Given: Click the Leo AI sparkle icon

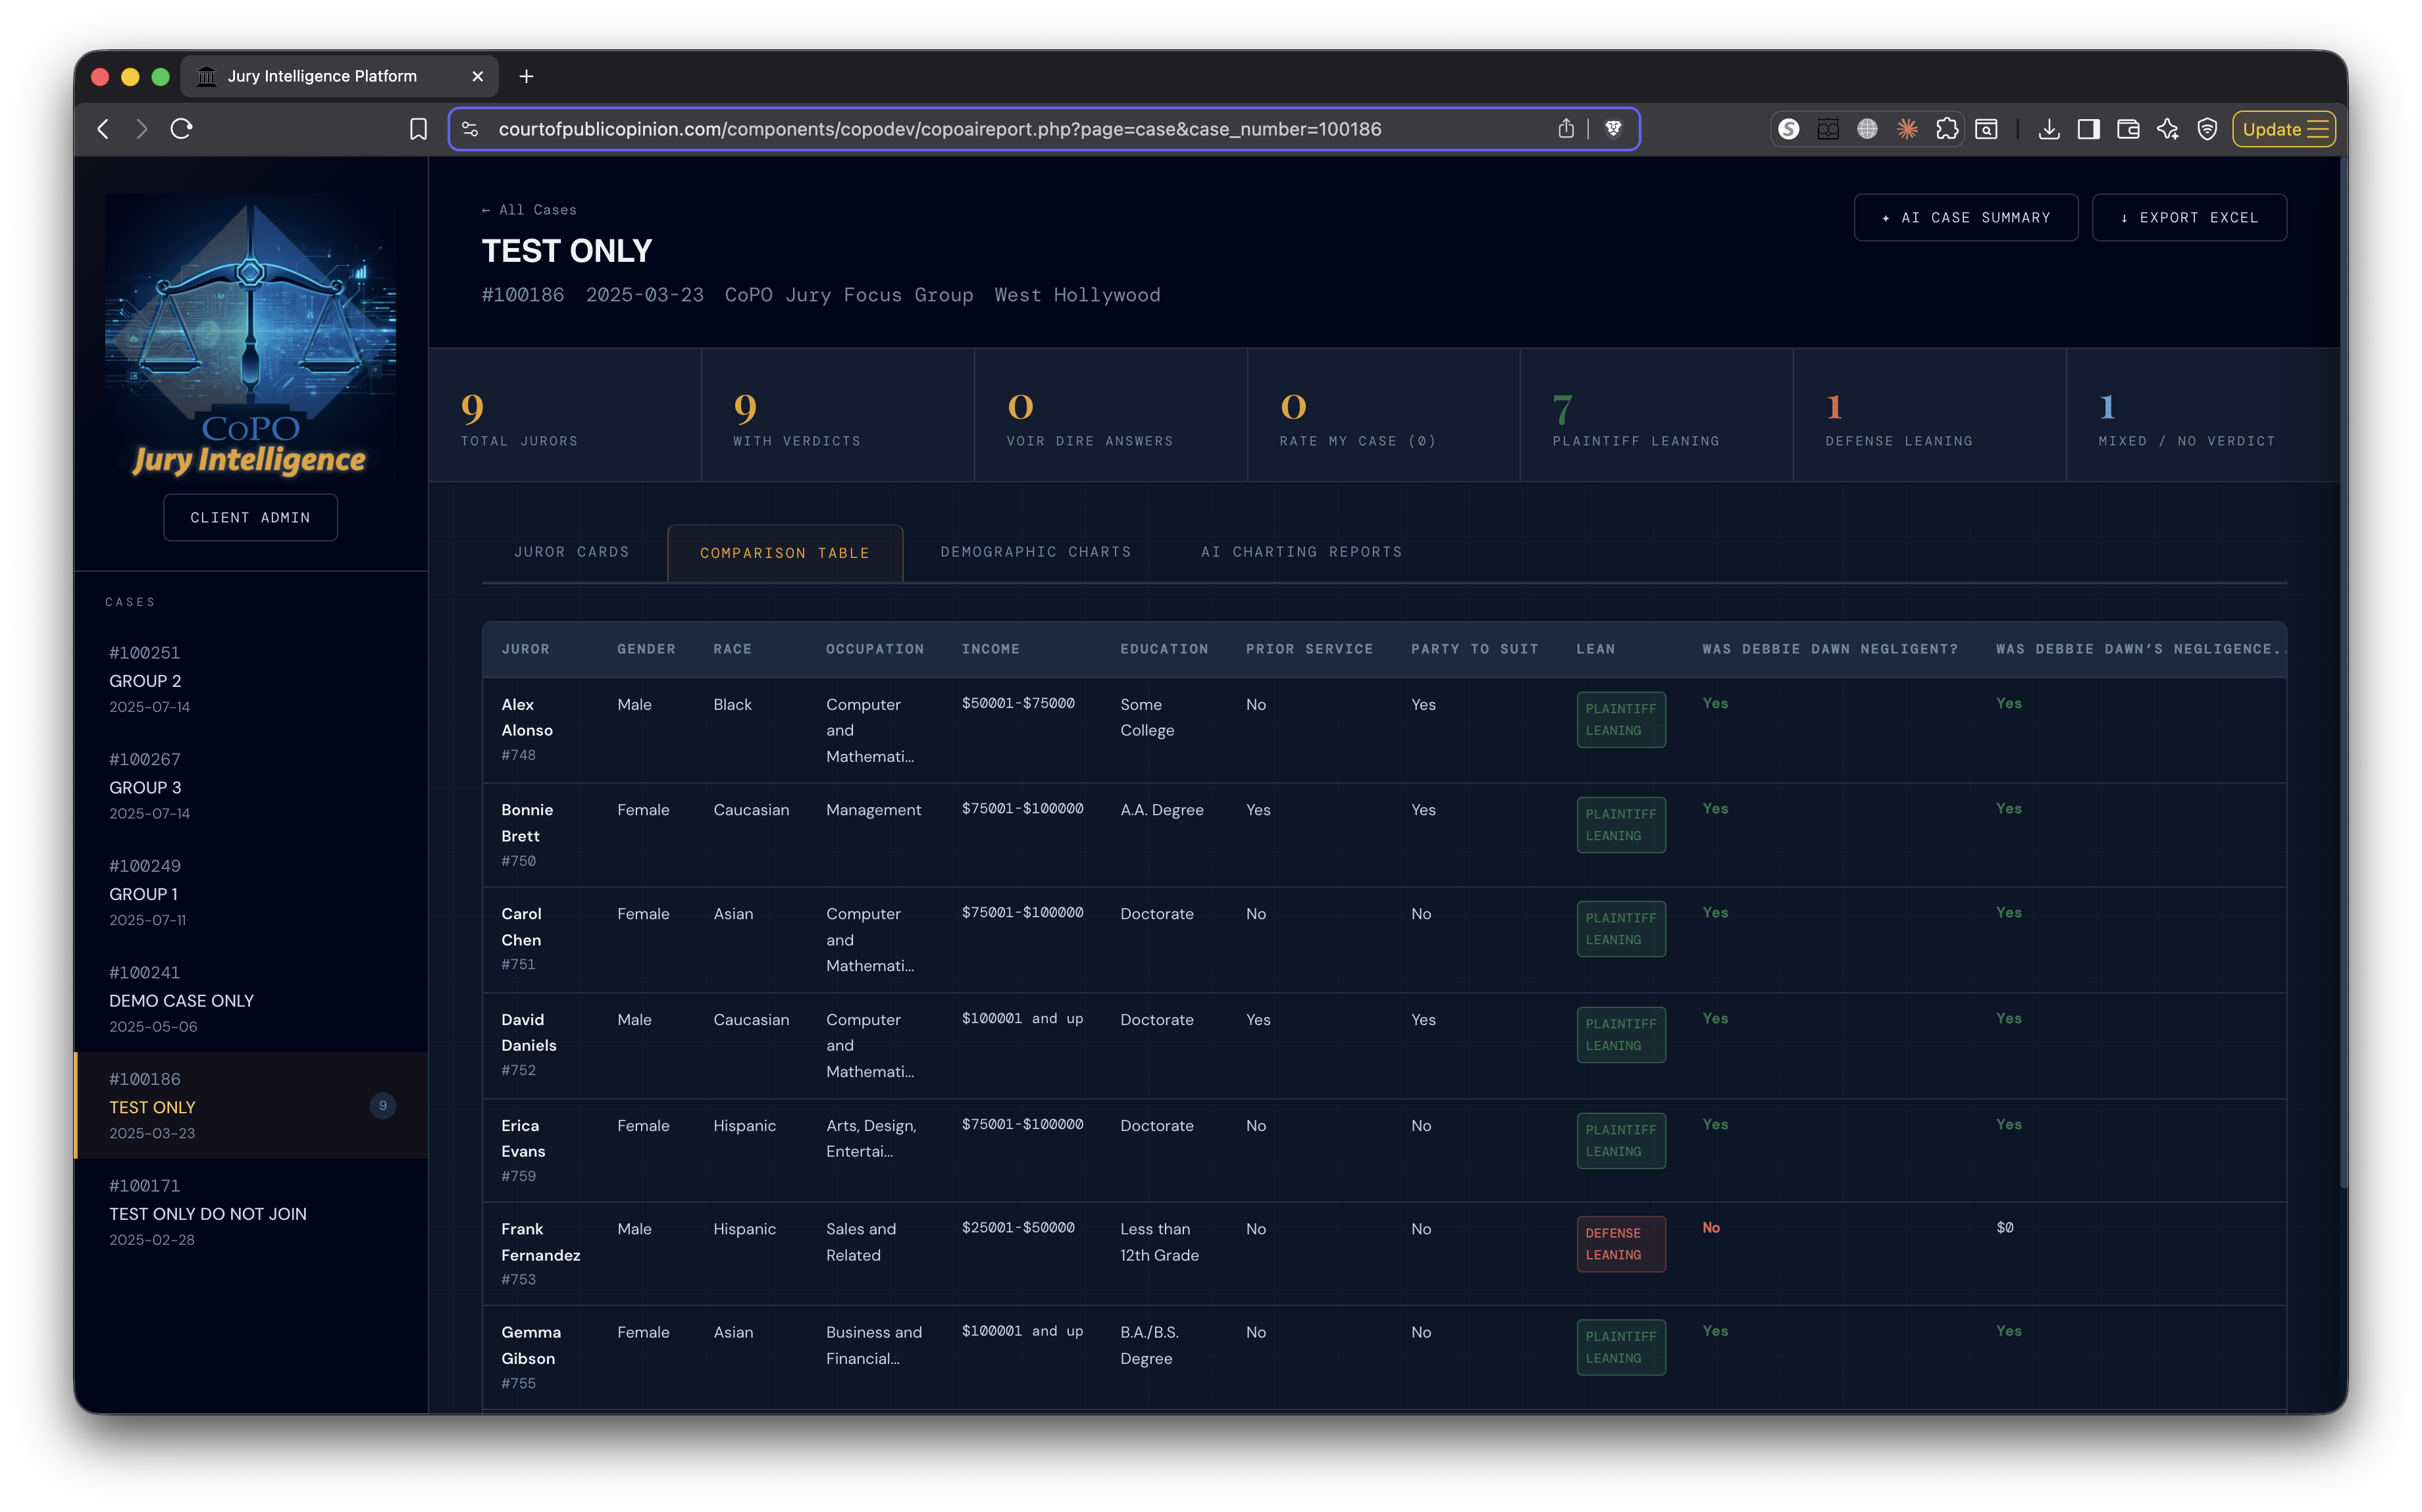Looking at the screenshot, I should coord(2167,129).
